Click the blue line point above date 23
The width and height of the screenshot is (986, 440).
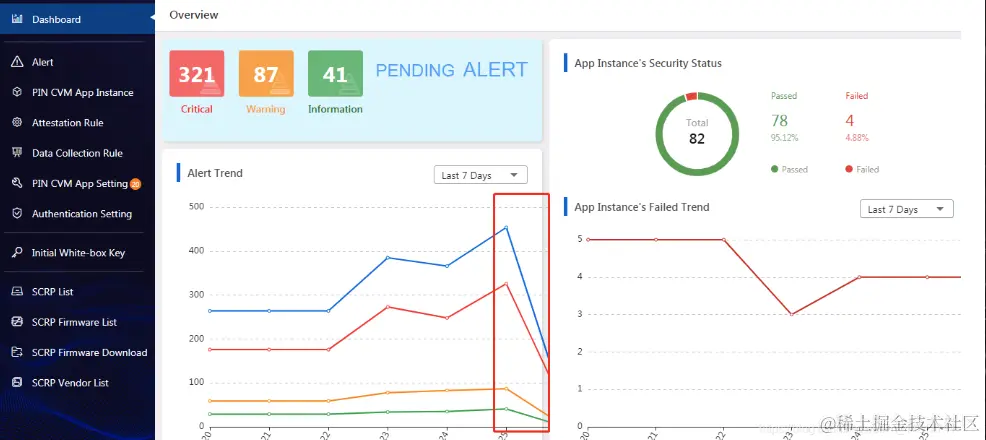tap(388, 257)
